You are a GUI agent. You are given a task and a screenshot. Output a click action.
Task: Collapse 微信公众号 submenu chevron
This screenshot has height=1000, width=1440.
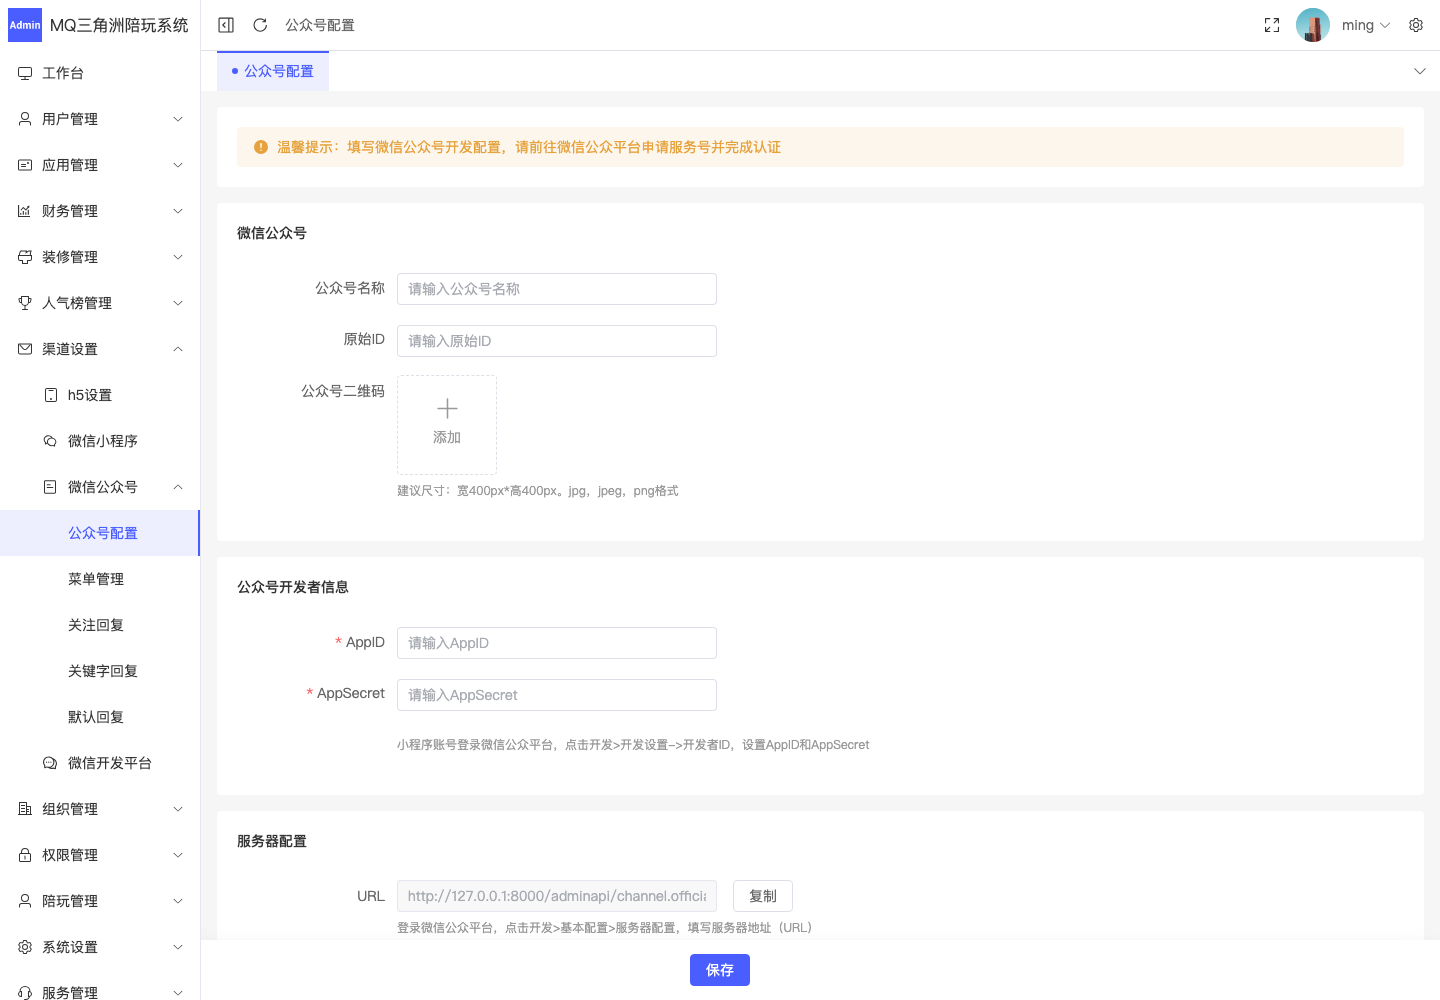tap(178, 487)
